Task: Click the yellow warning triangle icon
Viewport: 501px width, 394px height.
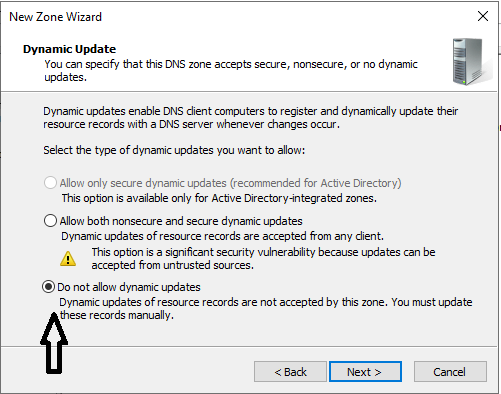Action: [x=68, y=259]
